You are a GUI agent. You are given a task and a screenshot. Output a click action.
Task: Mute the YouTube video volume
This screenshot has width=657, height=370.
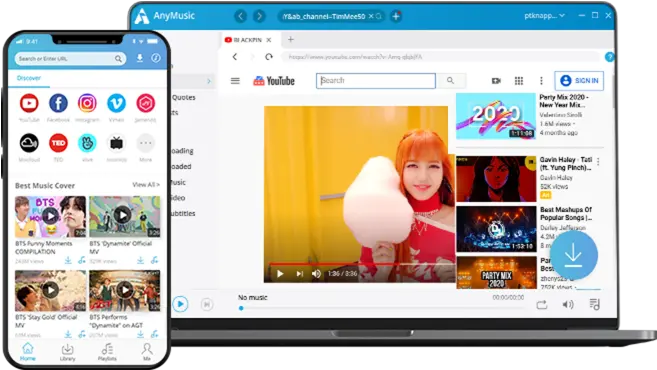pos(316,274)
